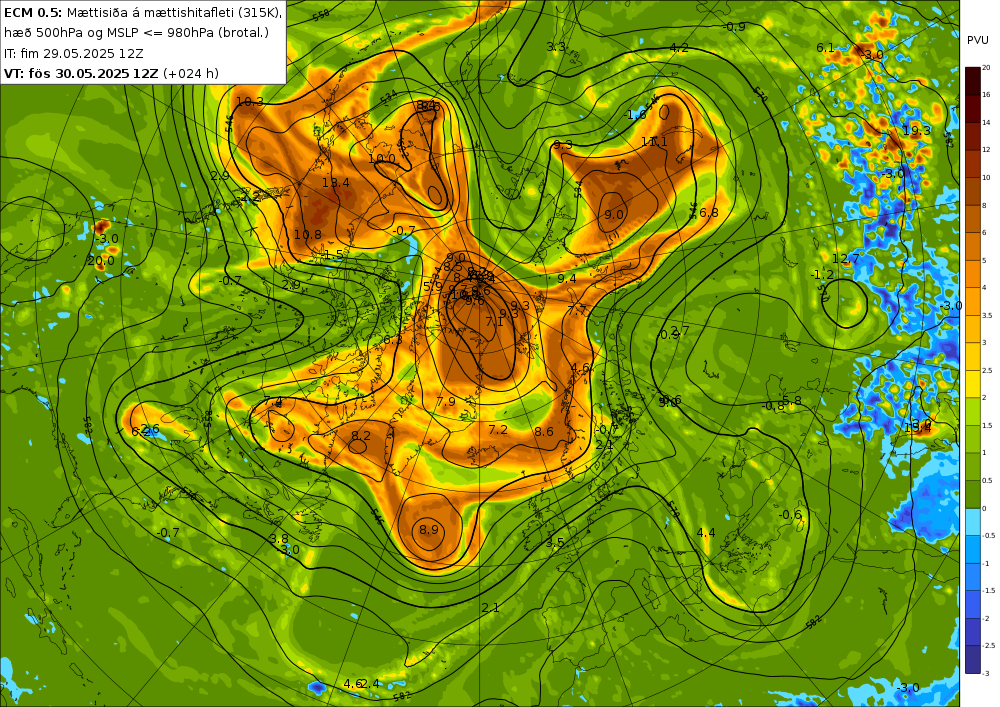Click the 5.8 value on the right

point(791,400)
